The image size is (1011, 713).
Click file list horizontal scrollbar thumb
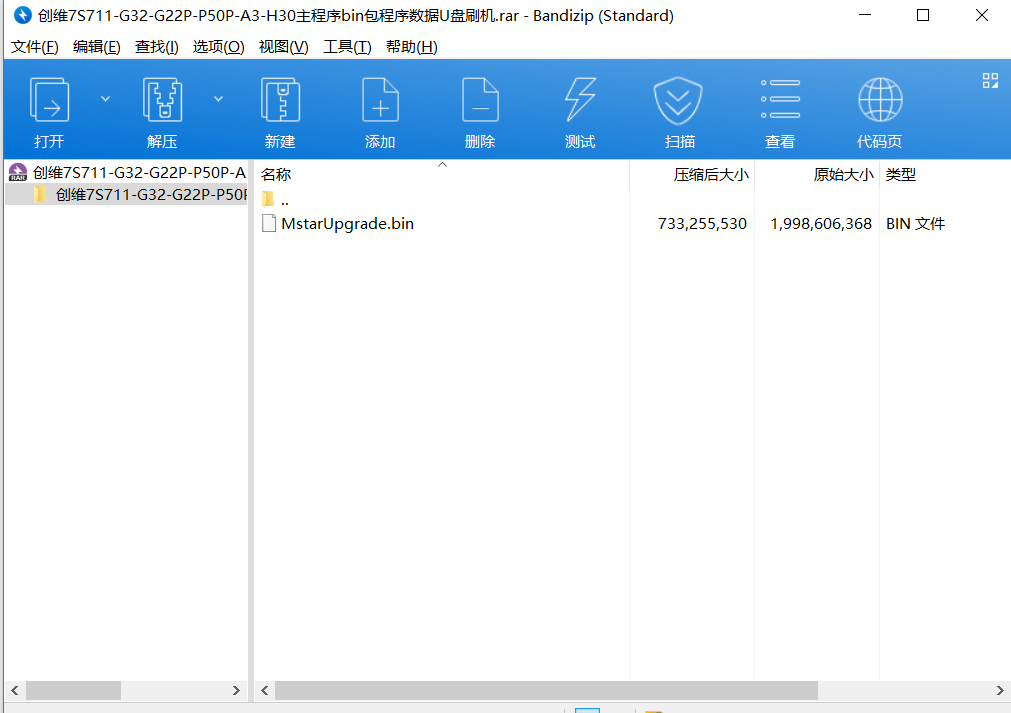[546, 690]
